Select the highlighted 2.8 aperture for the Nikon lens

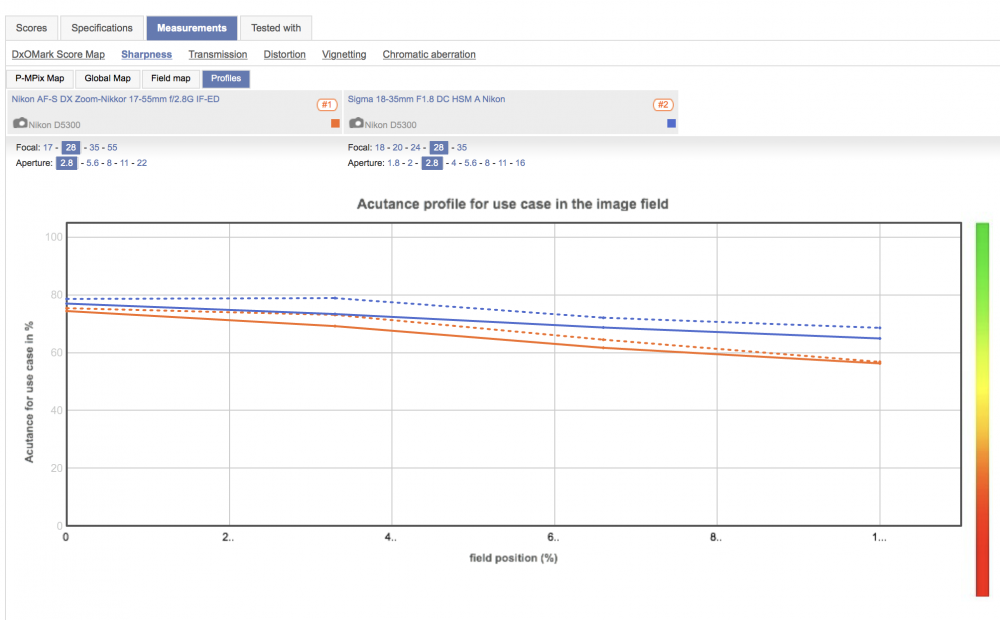[66, 163]
